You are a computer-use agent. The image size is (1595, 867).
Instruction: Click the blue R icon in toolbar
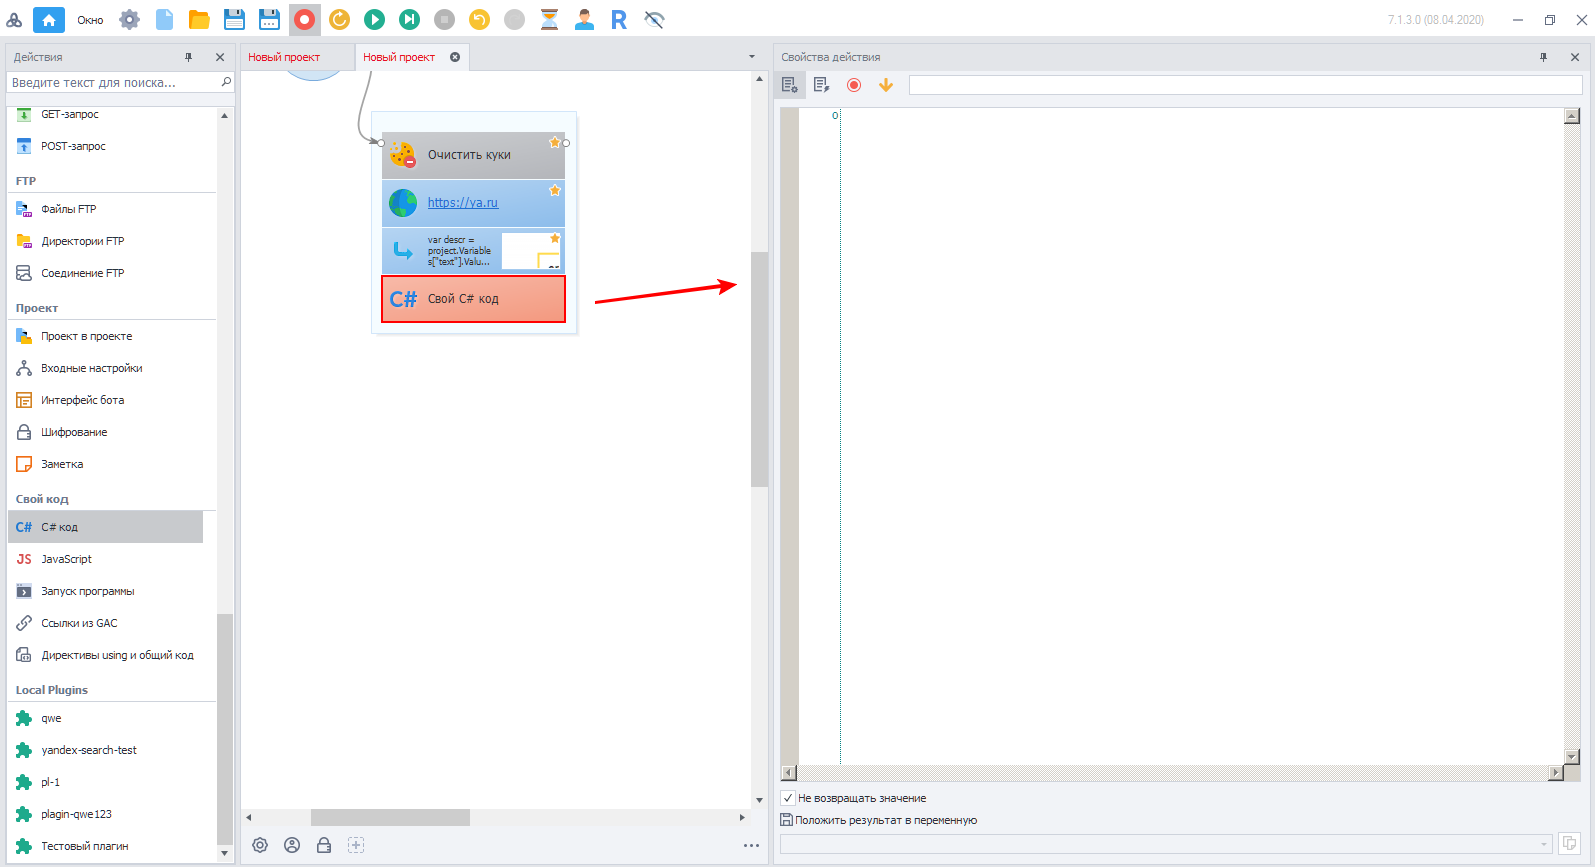[619, 19]
